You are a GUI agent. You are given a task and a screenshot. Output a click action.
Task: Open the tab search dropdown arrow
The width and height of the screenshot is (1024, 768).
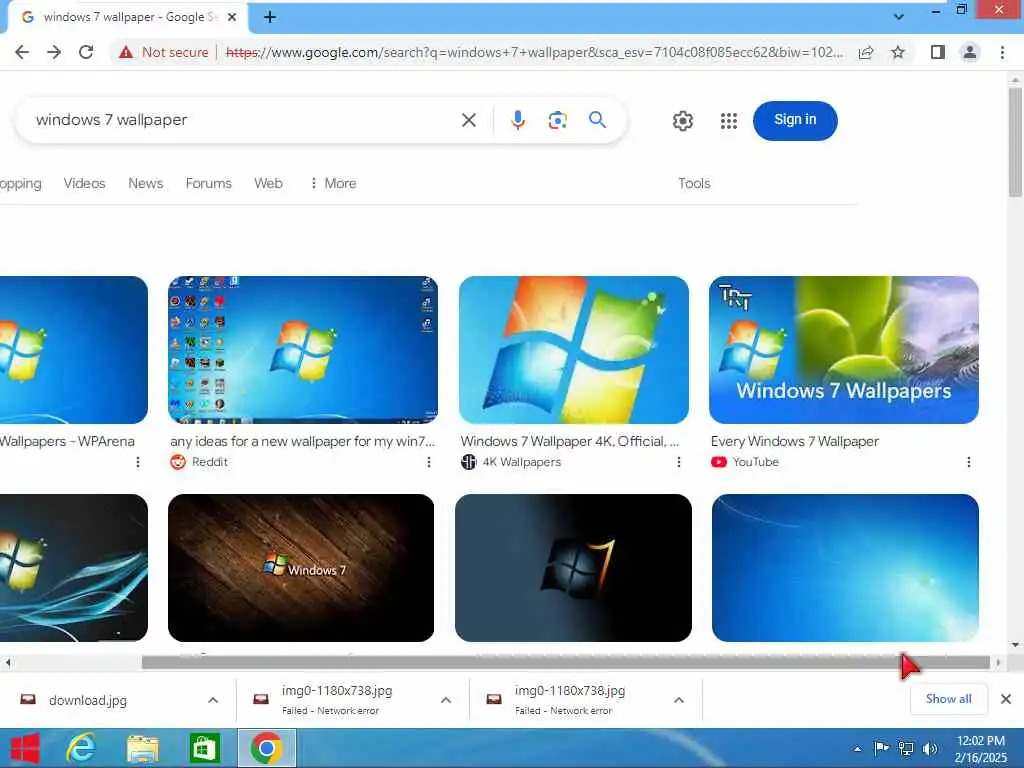899,17
